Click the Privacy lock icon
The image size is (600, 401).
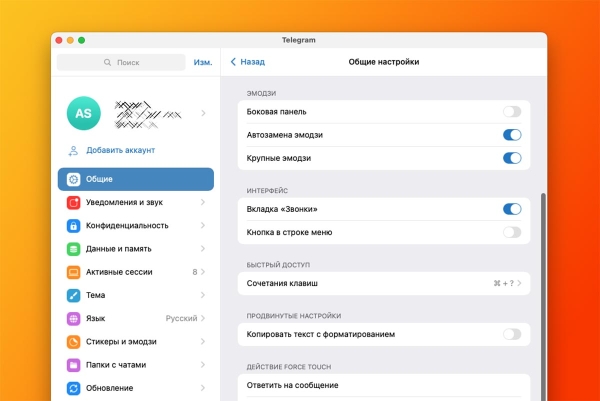74,226
